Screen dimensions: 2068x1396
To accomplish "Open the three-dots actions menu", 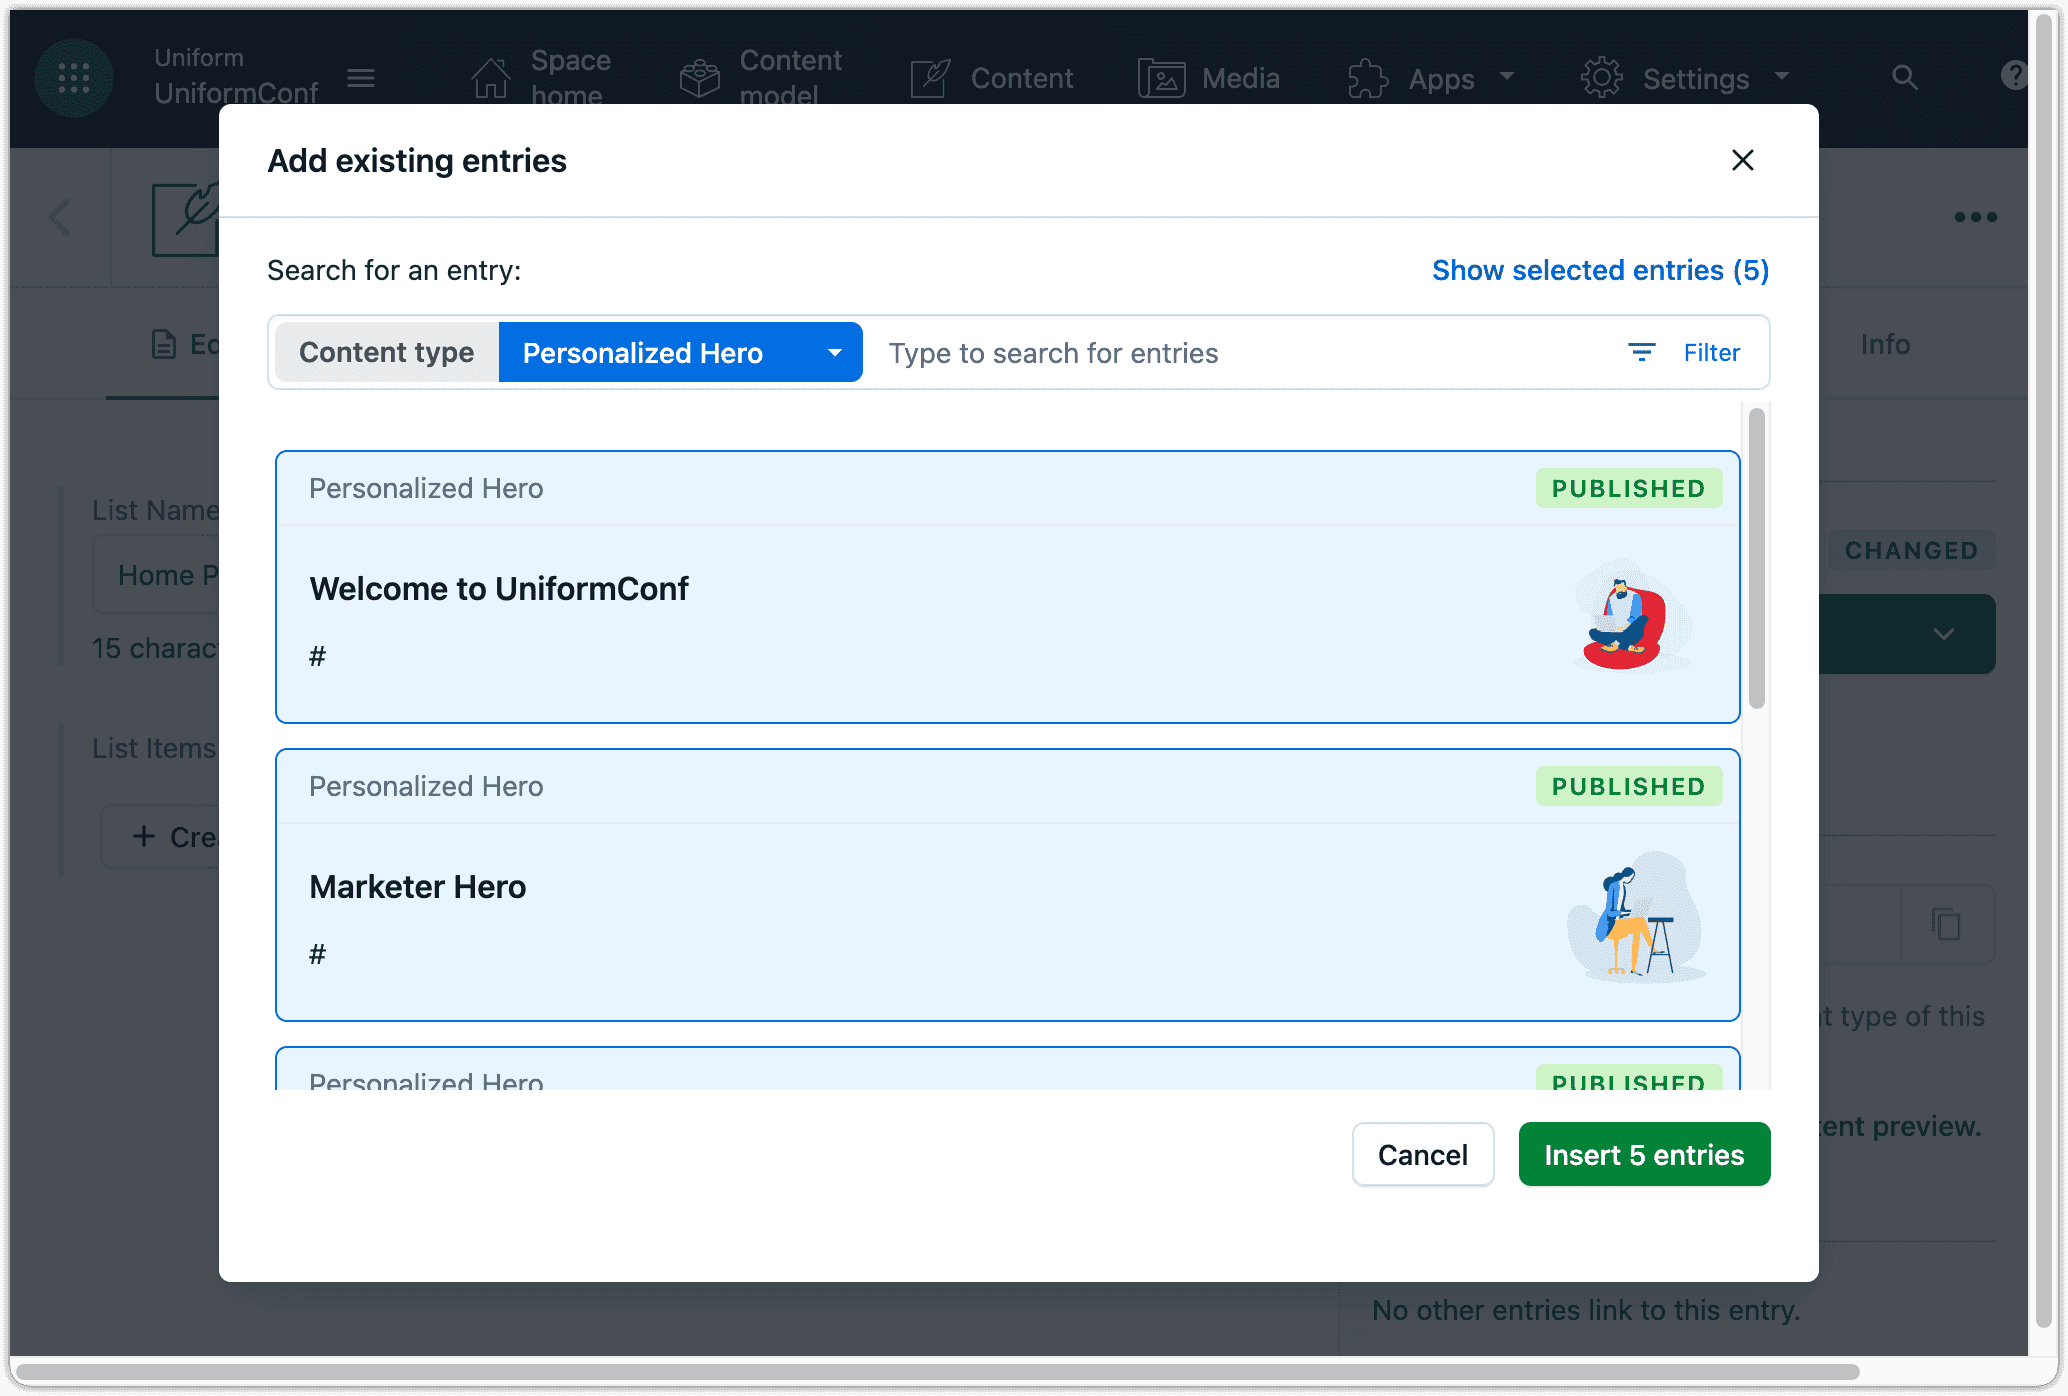I will 1975,217.
